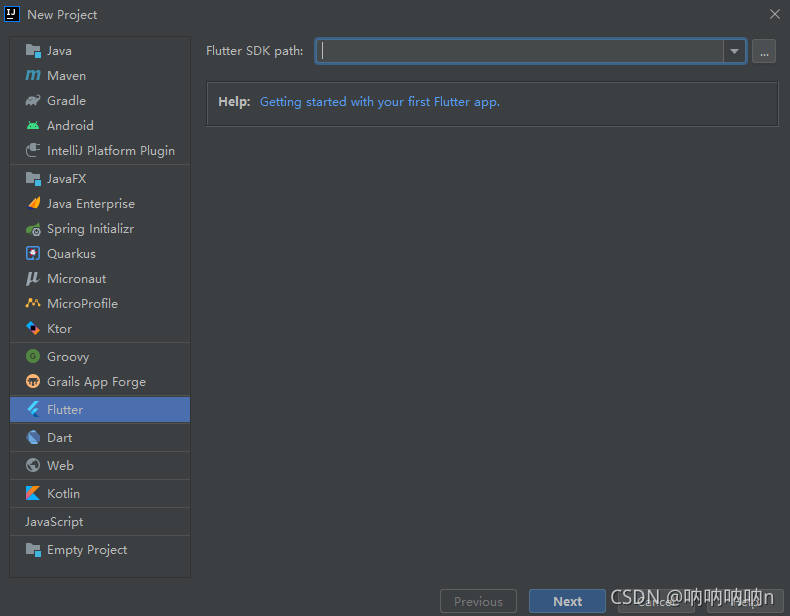Viewport: 790px width, 616px height.
Task: Select the JavaFX folder icon
Action: click(33, 179)
